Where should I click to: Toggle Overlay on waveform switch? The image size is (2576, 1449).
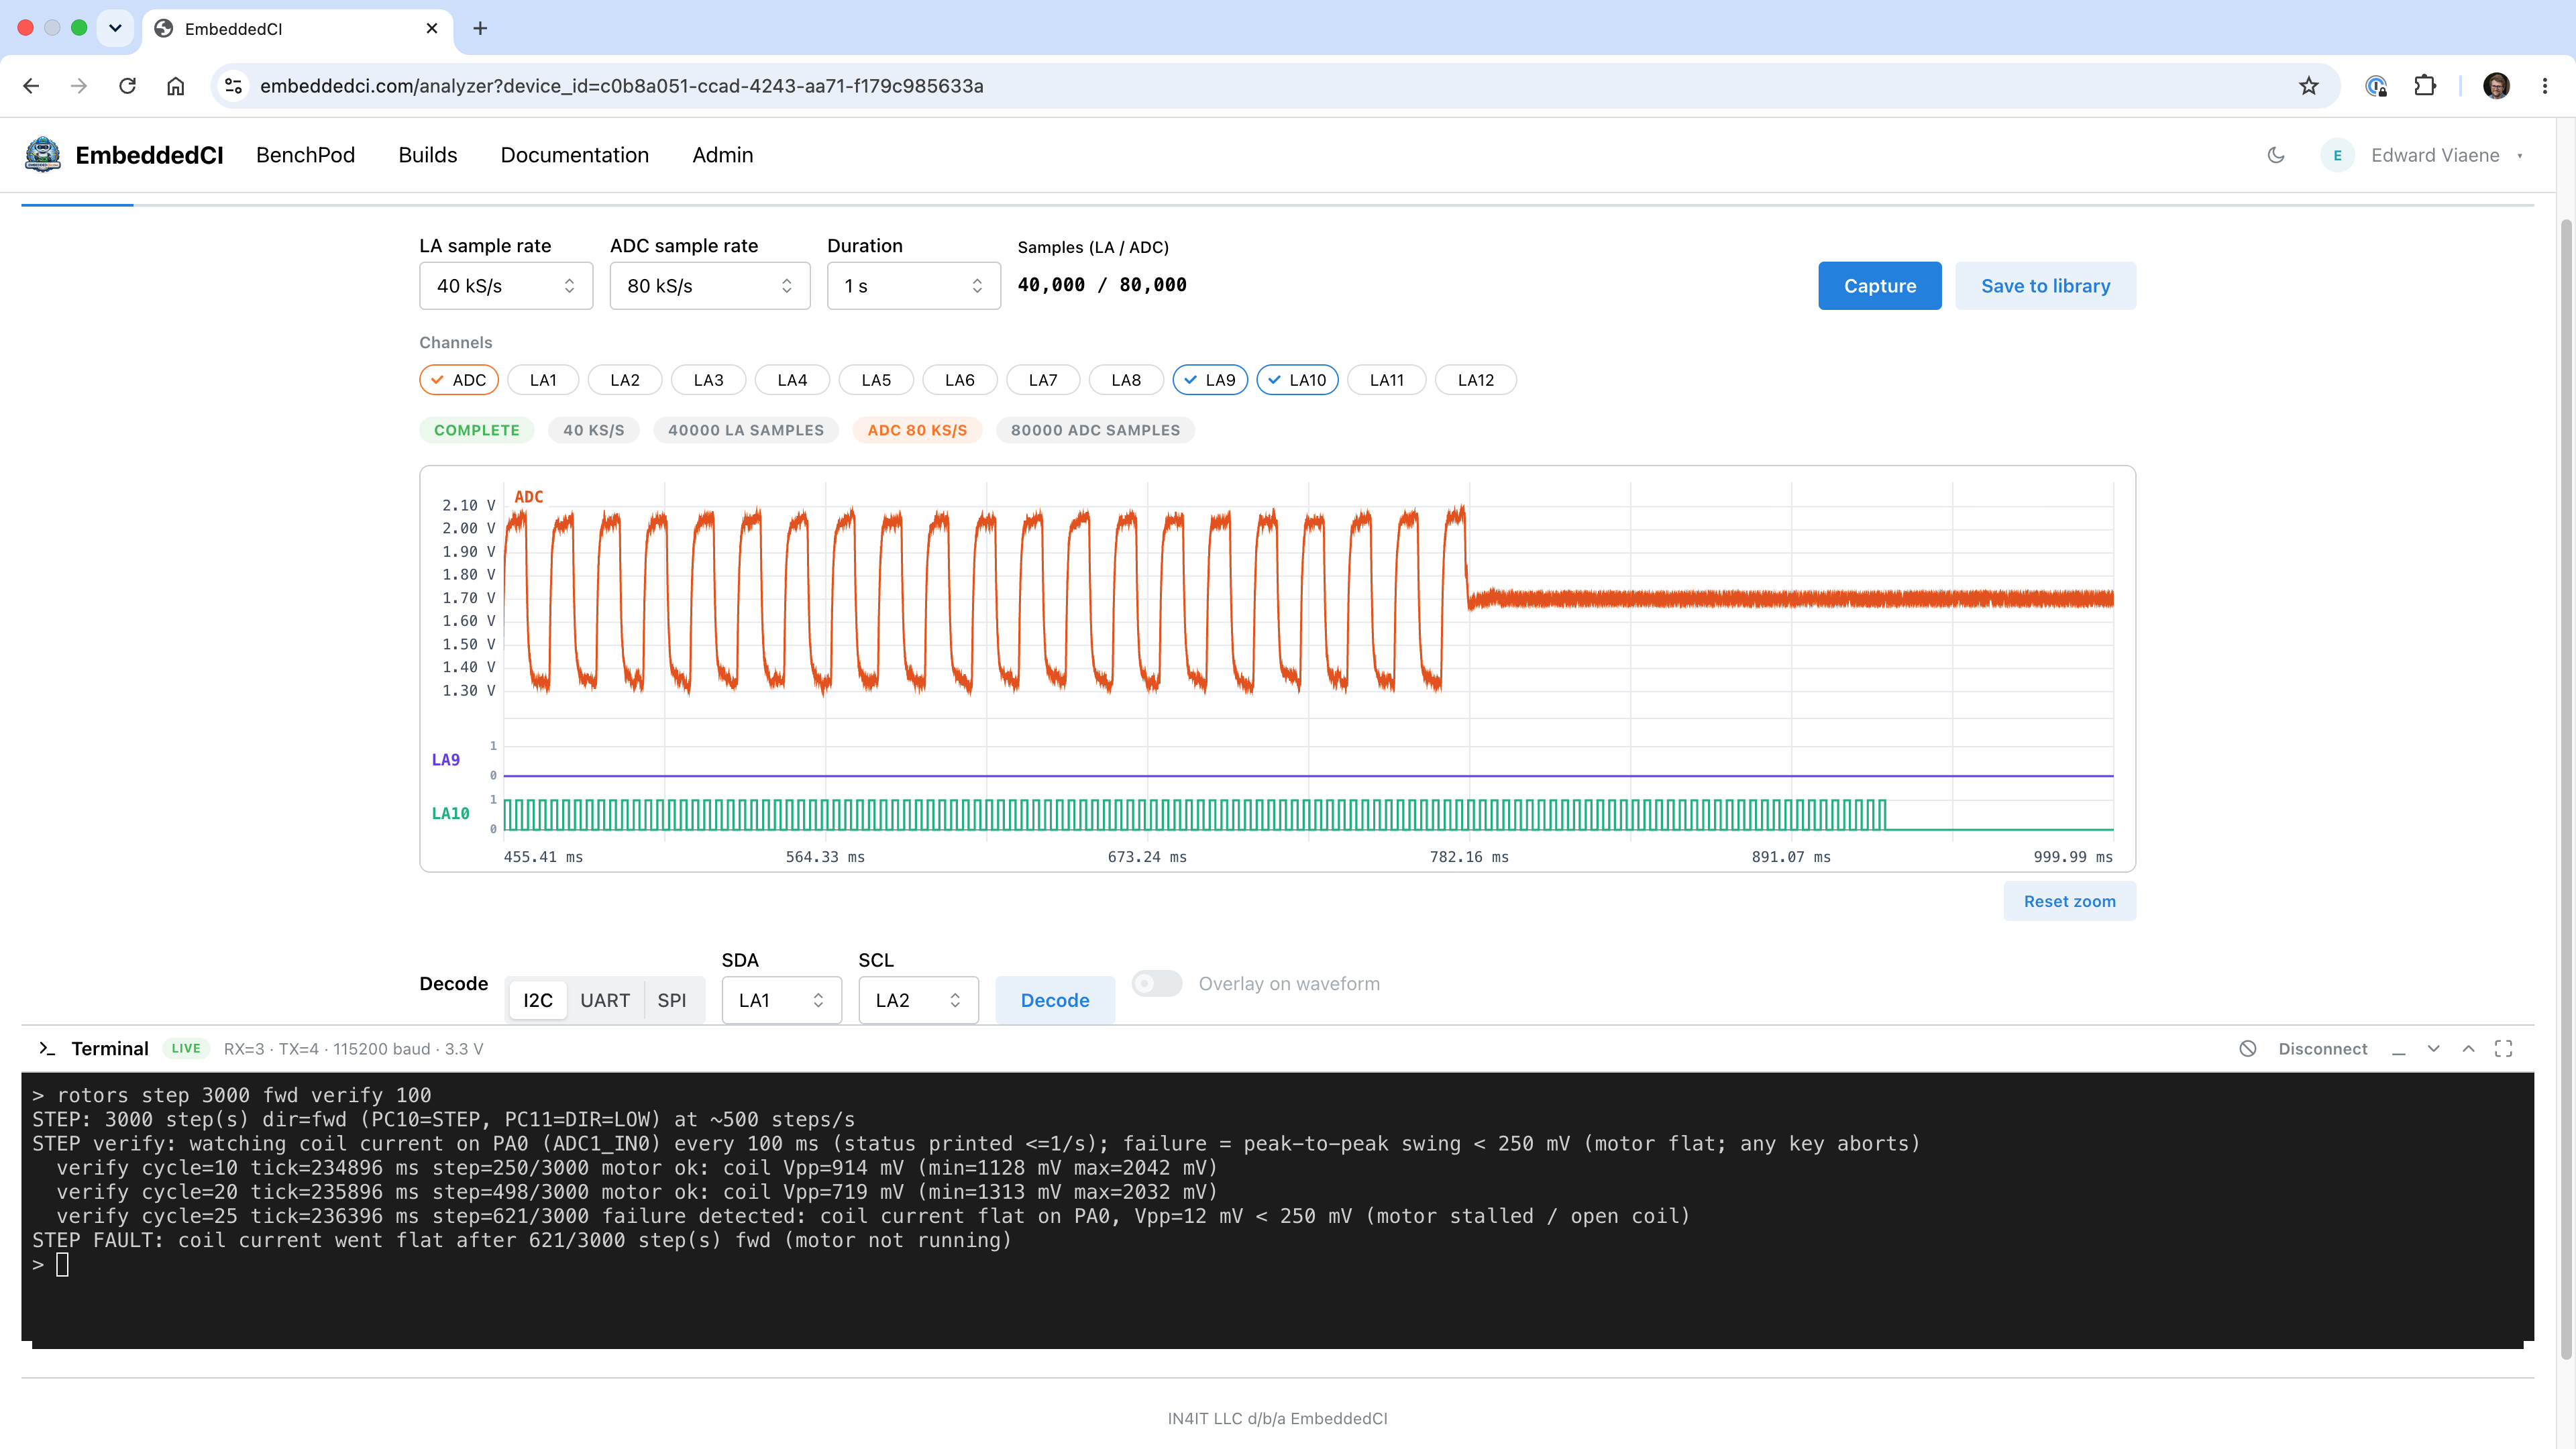(x=1157, y=983)
